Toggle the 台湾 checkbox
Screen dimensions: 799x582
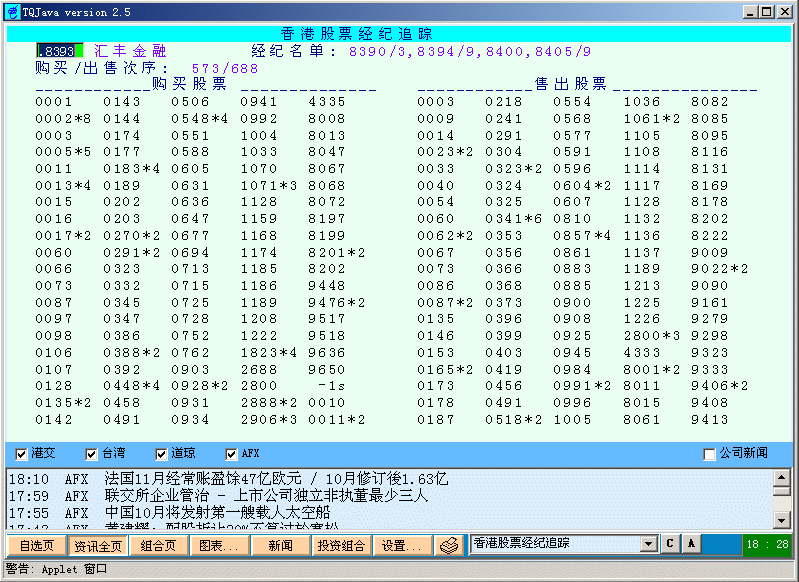pyautogui.click(x=91, y=454)
